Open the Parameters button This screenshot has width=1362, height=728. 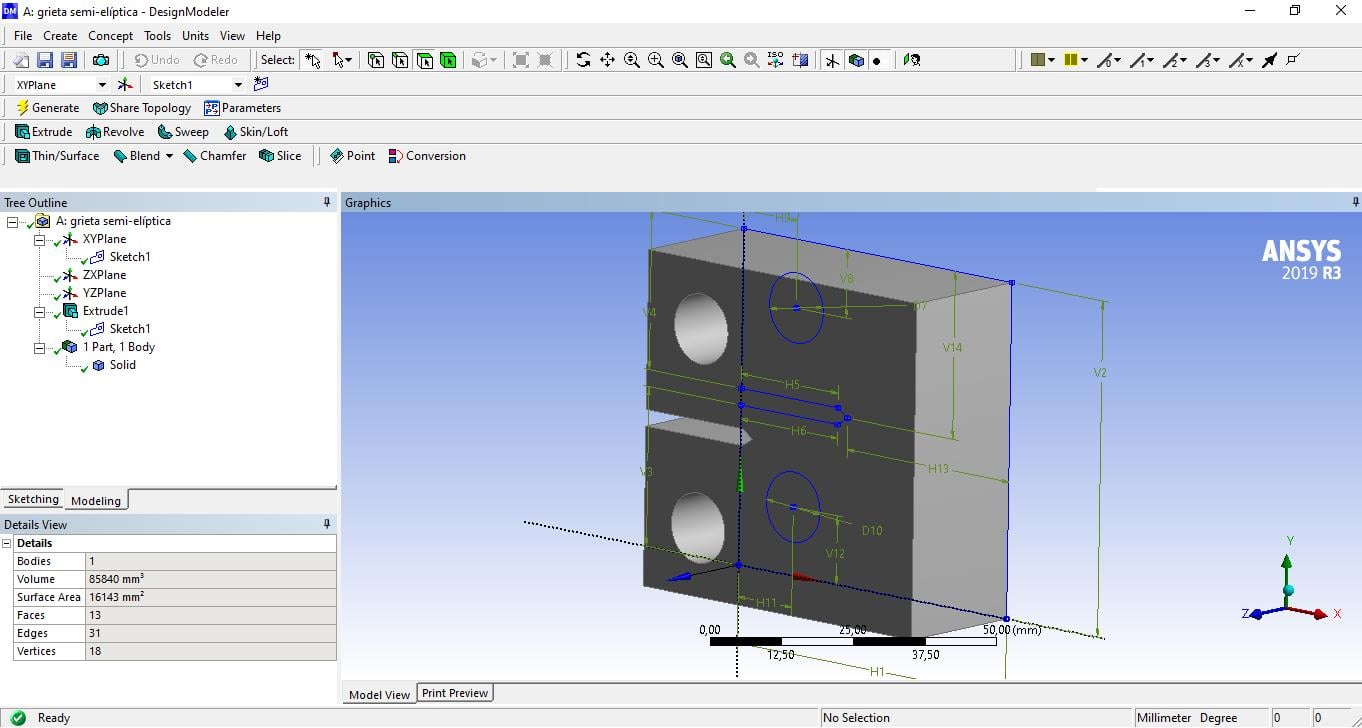pos(242,108)
